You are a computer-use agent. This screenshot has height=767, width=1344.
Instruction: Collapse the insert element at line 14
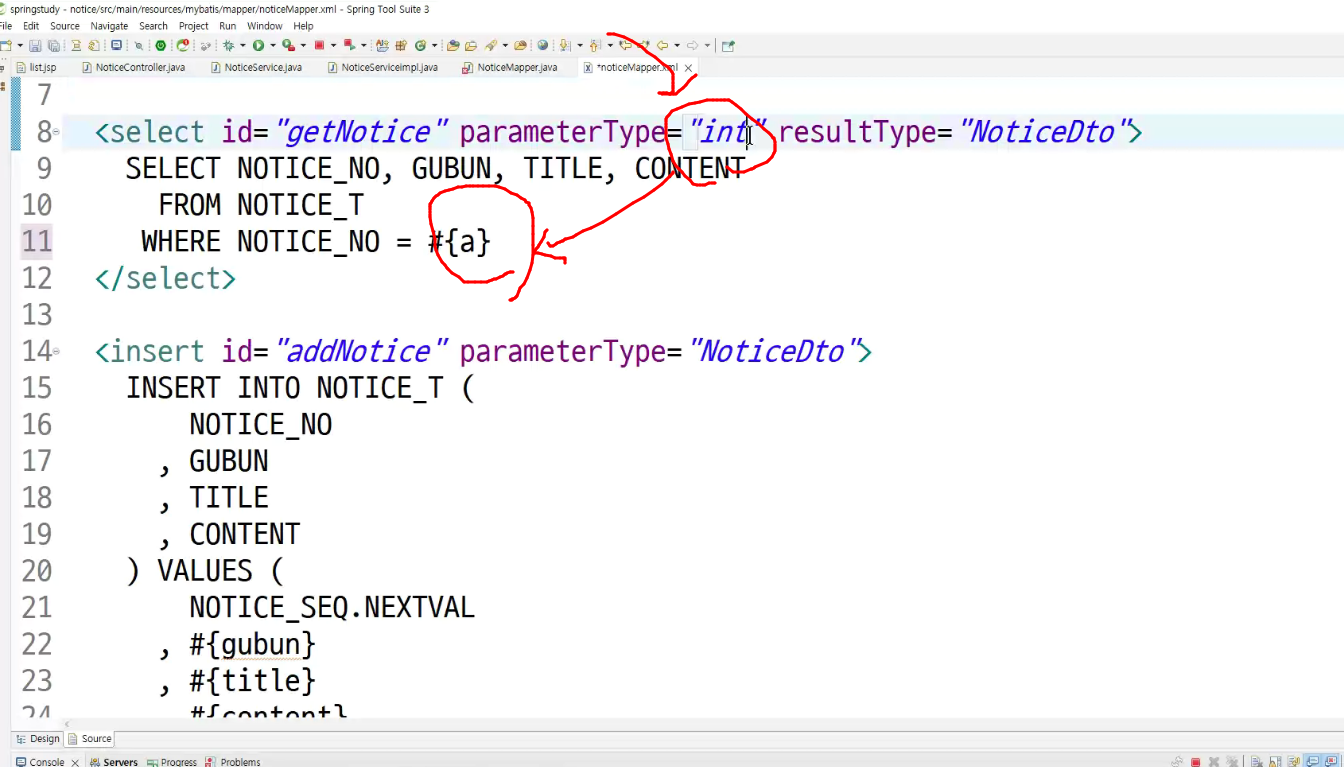(x=56, y=351)
